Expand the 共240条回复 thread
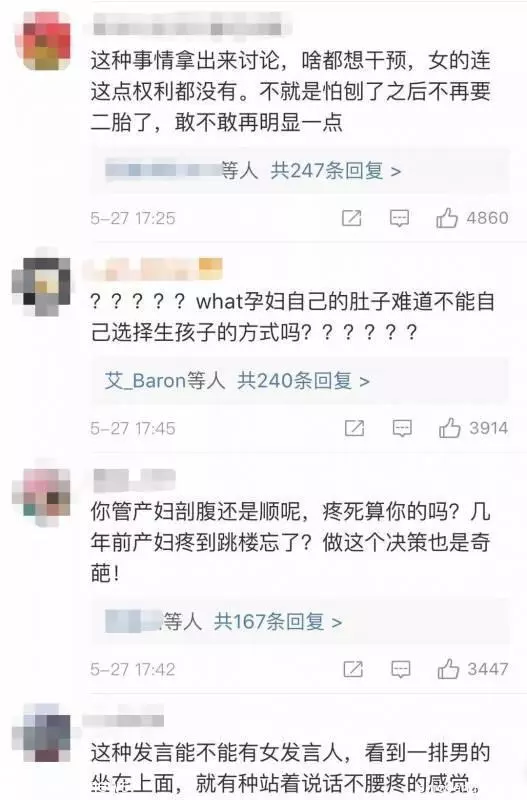The height and width of the screenshot is (800, 527). (304, 381)
